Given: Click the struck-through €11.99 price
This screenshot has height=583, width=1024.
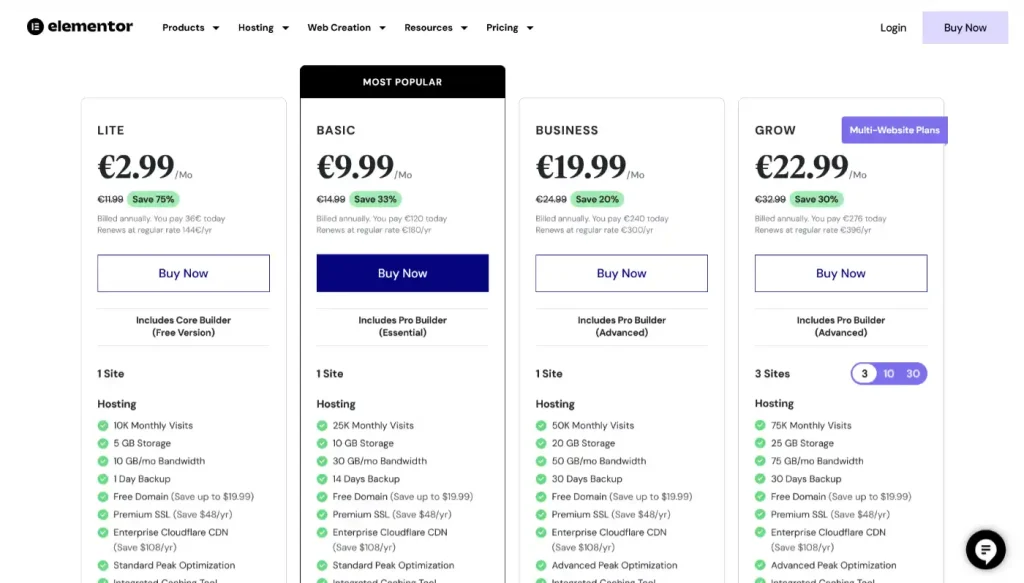Looking at the screenshot, I should pos(110,199).
